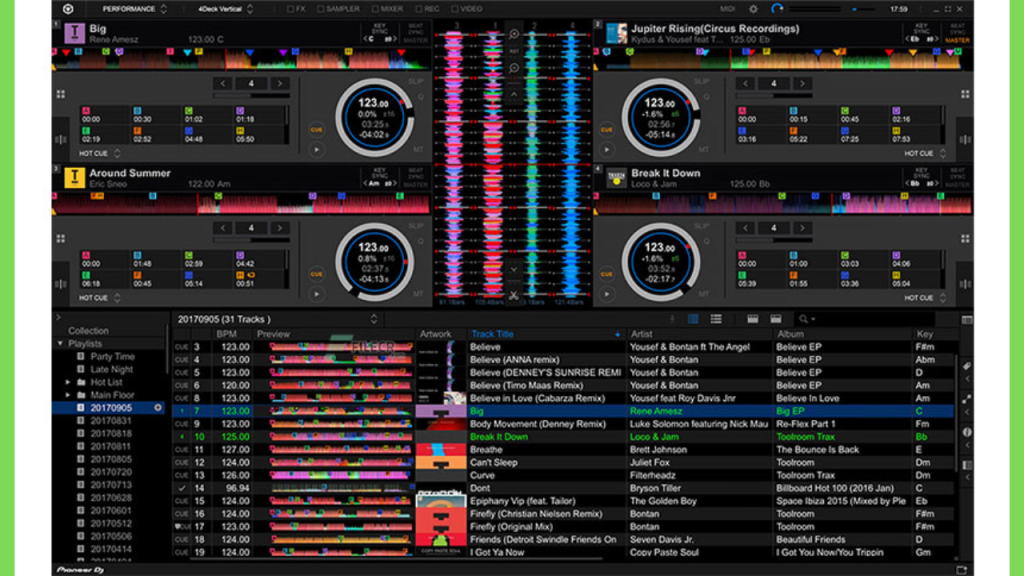
Task: Click the search magnifier in the browser
Action: (804, 319)
